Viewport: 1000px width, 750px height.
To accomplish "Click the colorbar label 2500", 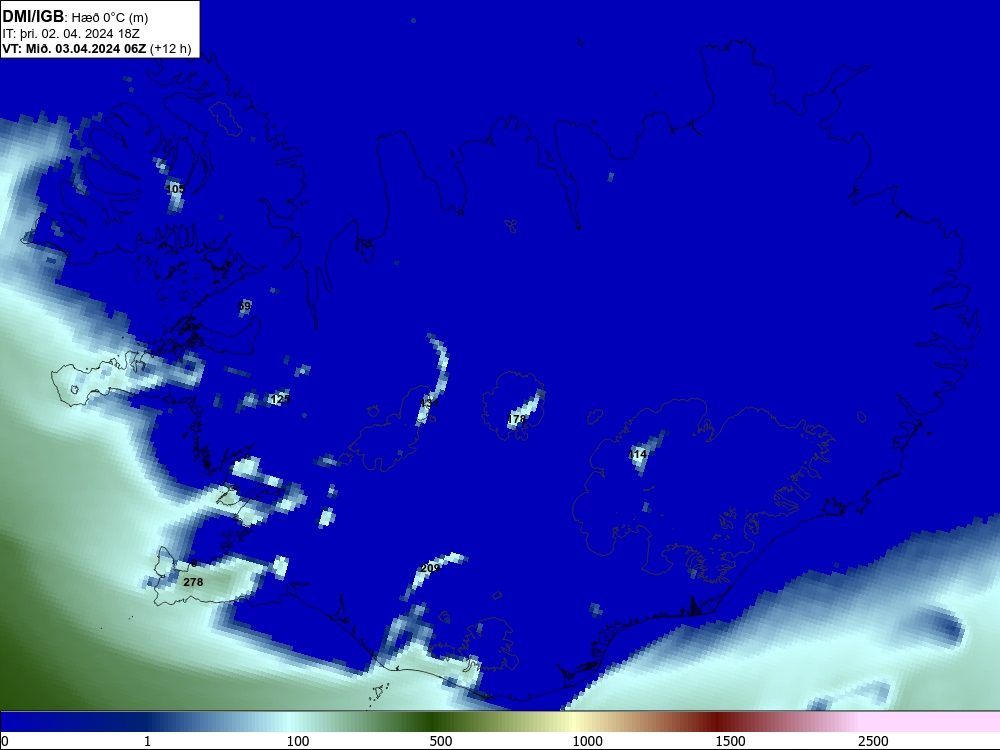I will click(x=873, y=741).
